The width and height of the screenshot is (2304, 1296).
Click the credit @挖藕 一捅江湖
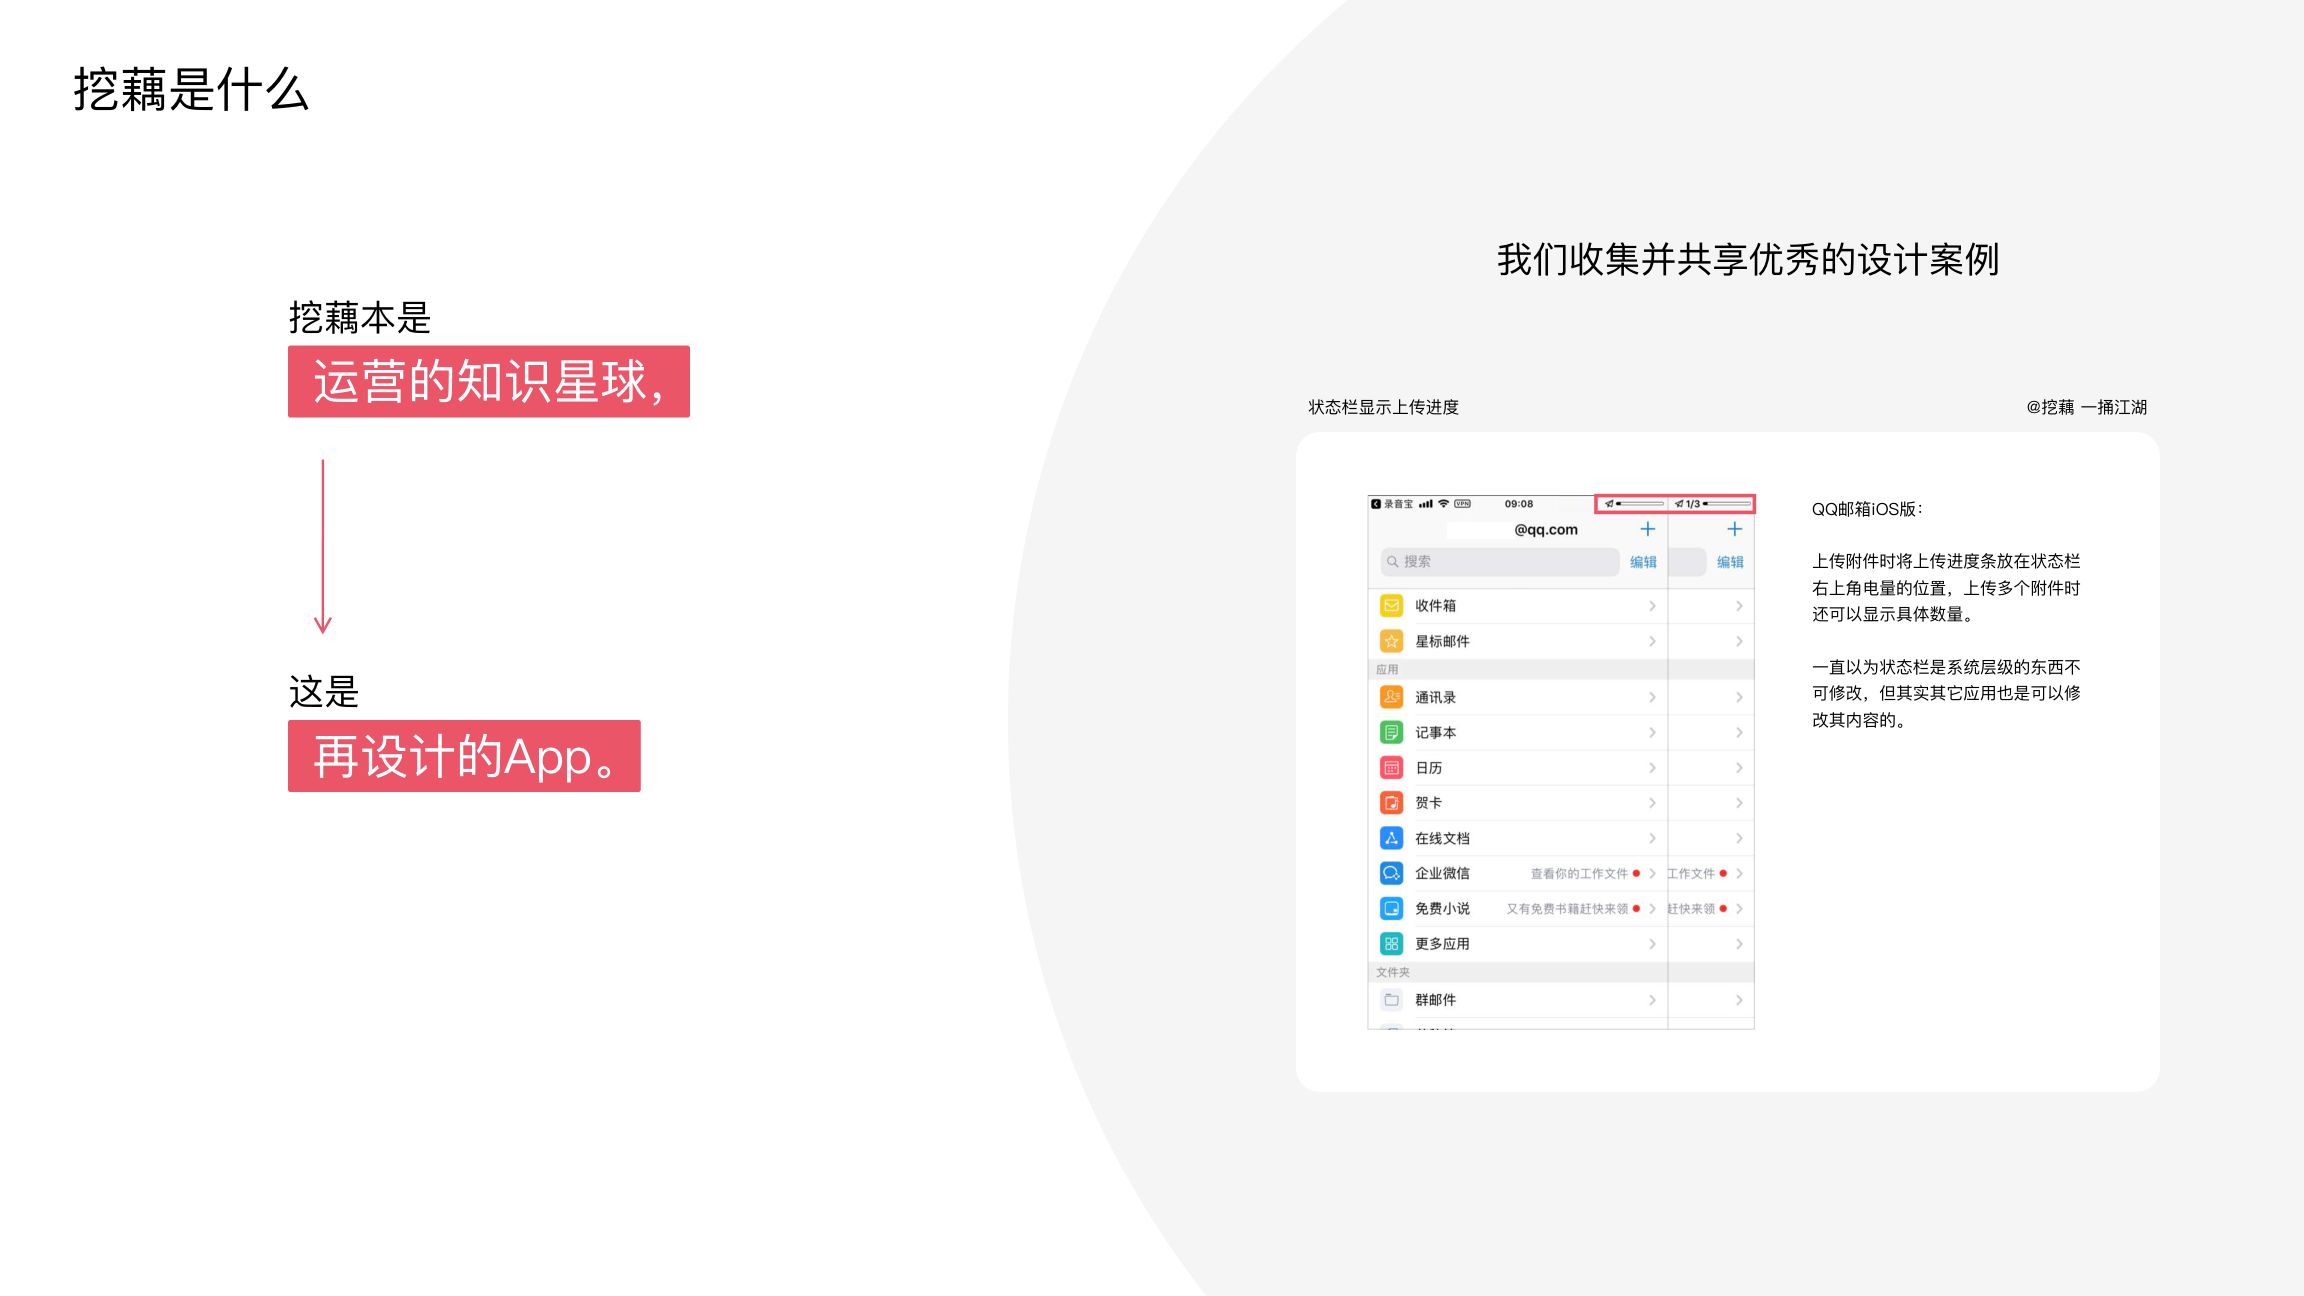coord(2086,407)
